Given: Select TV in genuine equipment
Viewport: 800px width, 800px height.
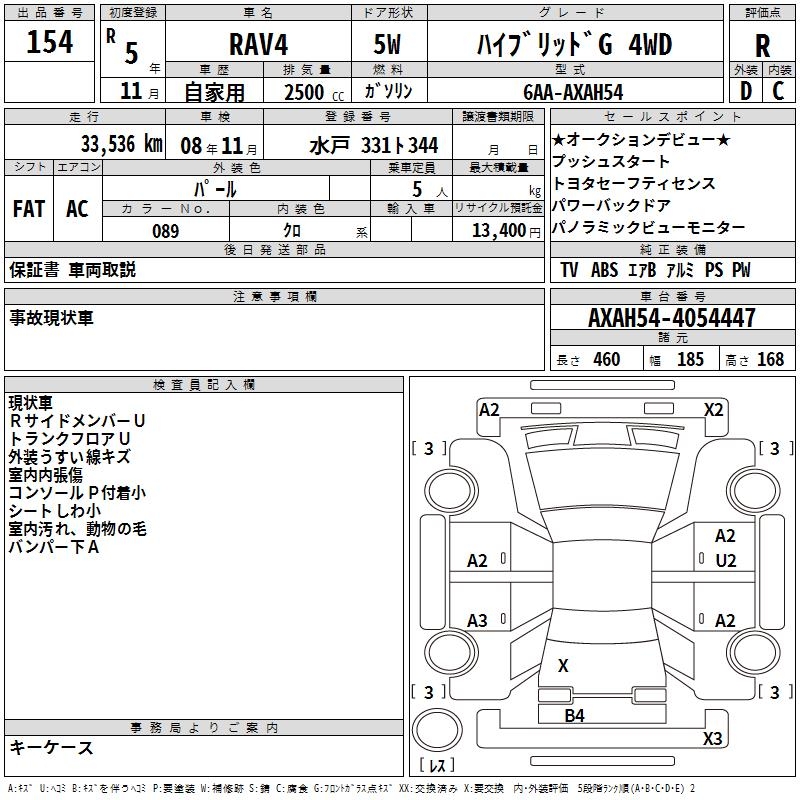Looking at the screenshot, I should pyautogui.click(x=569, y=270).
